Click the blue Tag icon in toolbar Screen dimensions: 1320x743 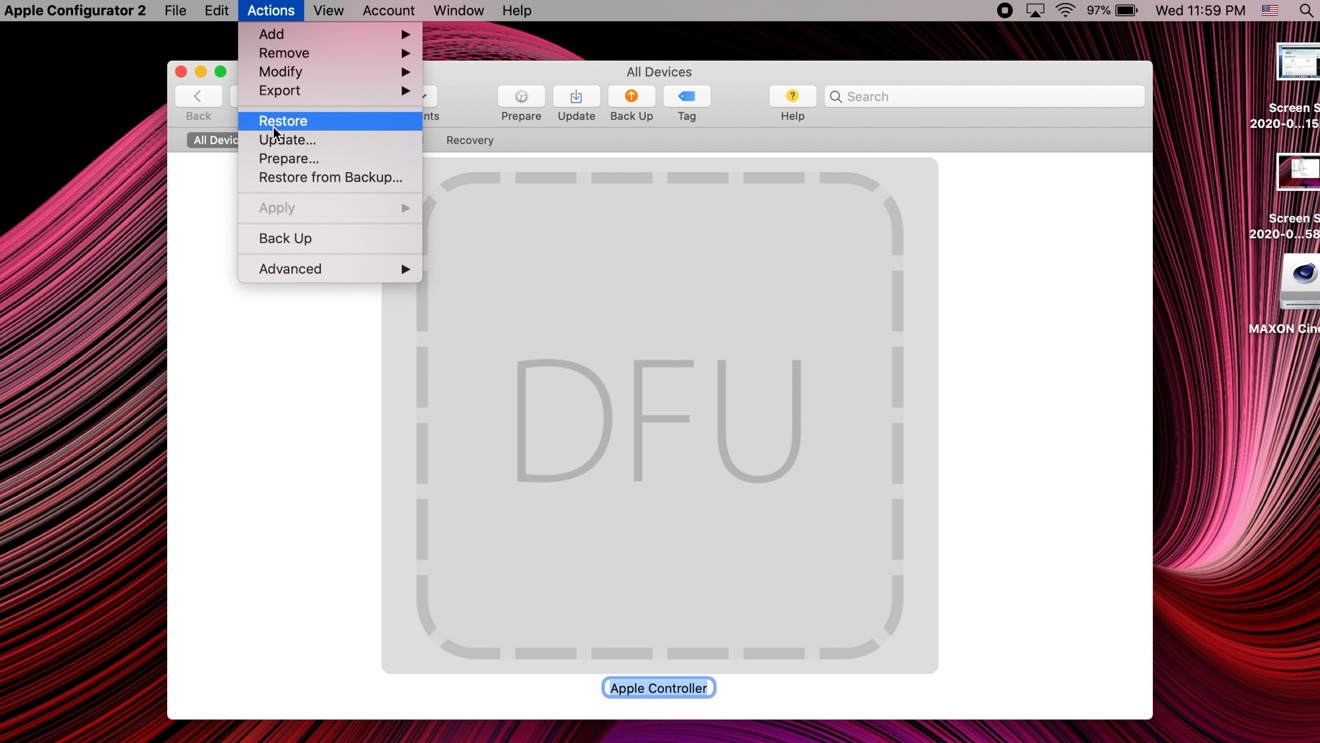click(x=687, y=96)
